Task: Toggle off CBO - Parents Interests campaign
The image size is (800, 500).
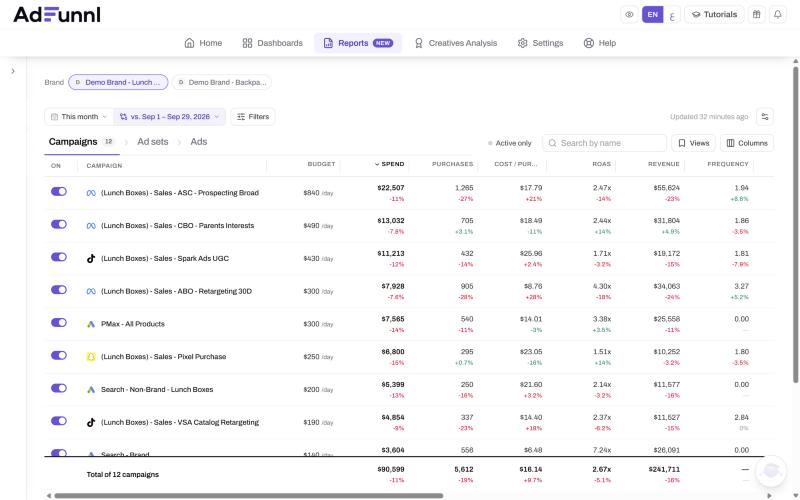Action: pos(59,224)
